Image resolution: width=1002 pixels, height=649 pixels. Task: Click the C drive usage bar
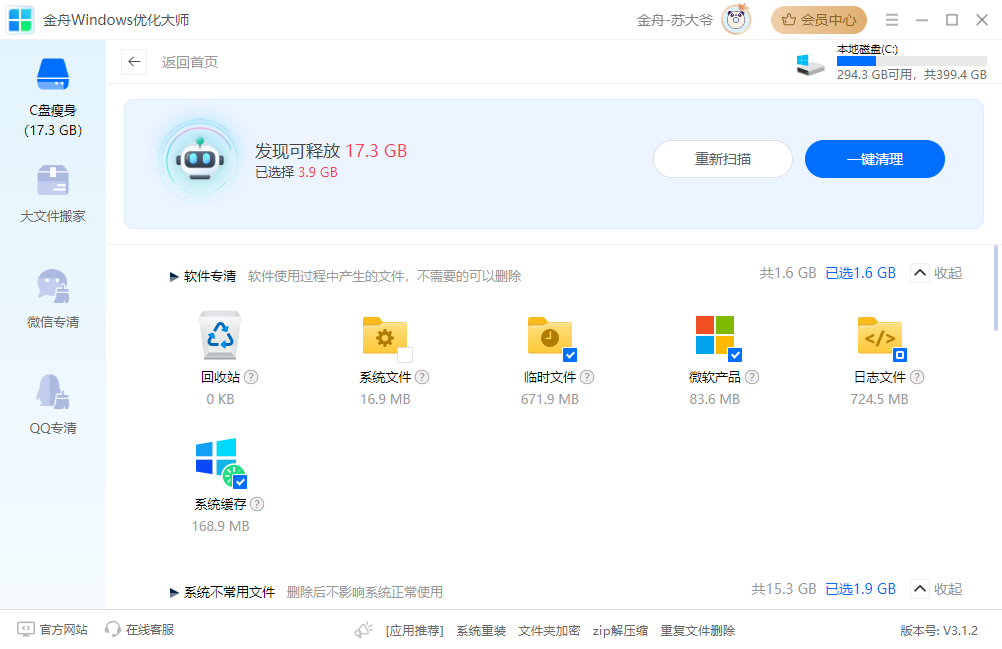pyautogui.click(x=912, y=61)
